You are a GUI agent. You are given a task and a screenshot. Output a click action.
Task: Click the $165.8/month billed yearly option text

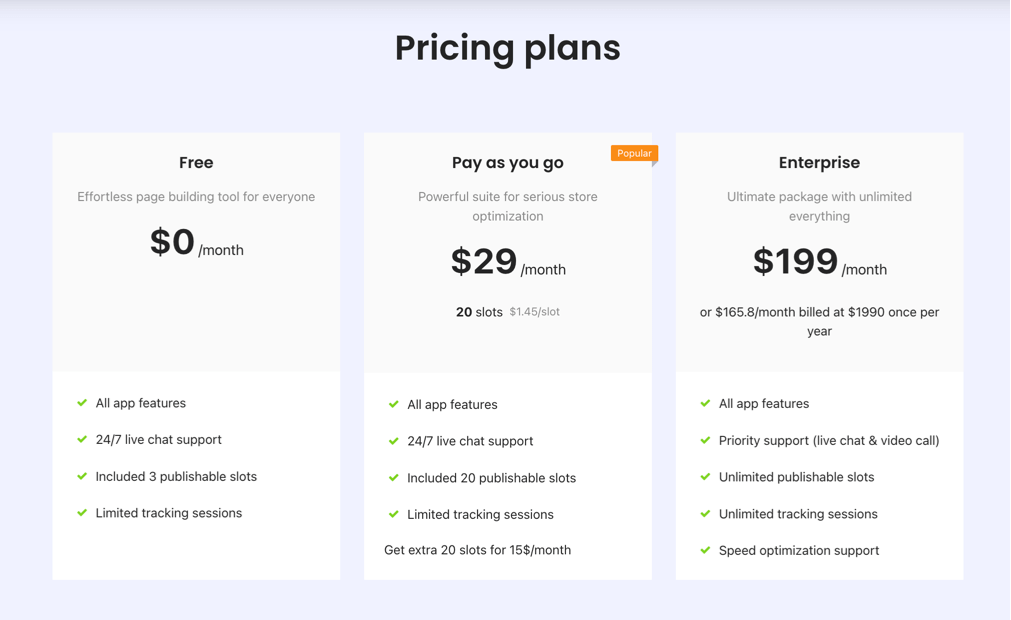tap(819, 321)
